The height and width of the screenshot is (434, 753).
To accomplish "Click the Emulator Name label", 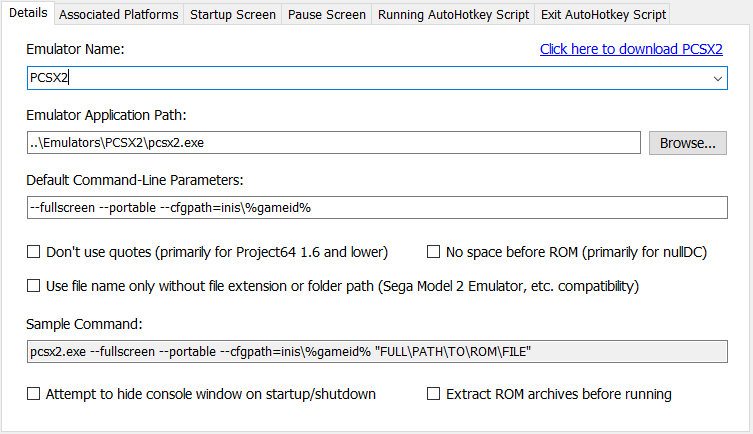I will [x=75, y=49].
